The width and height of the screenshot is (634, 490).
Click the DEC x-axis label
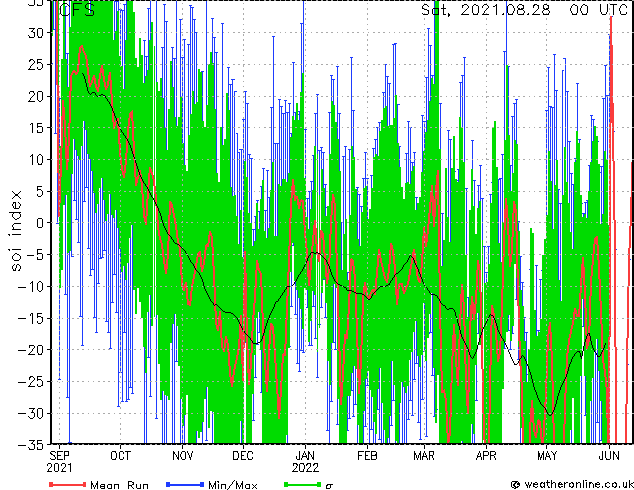(243, 456)
